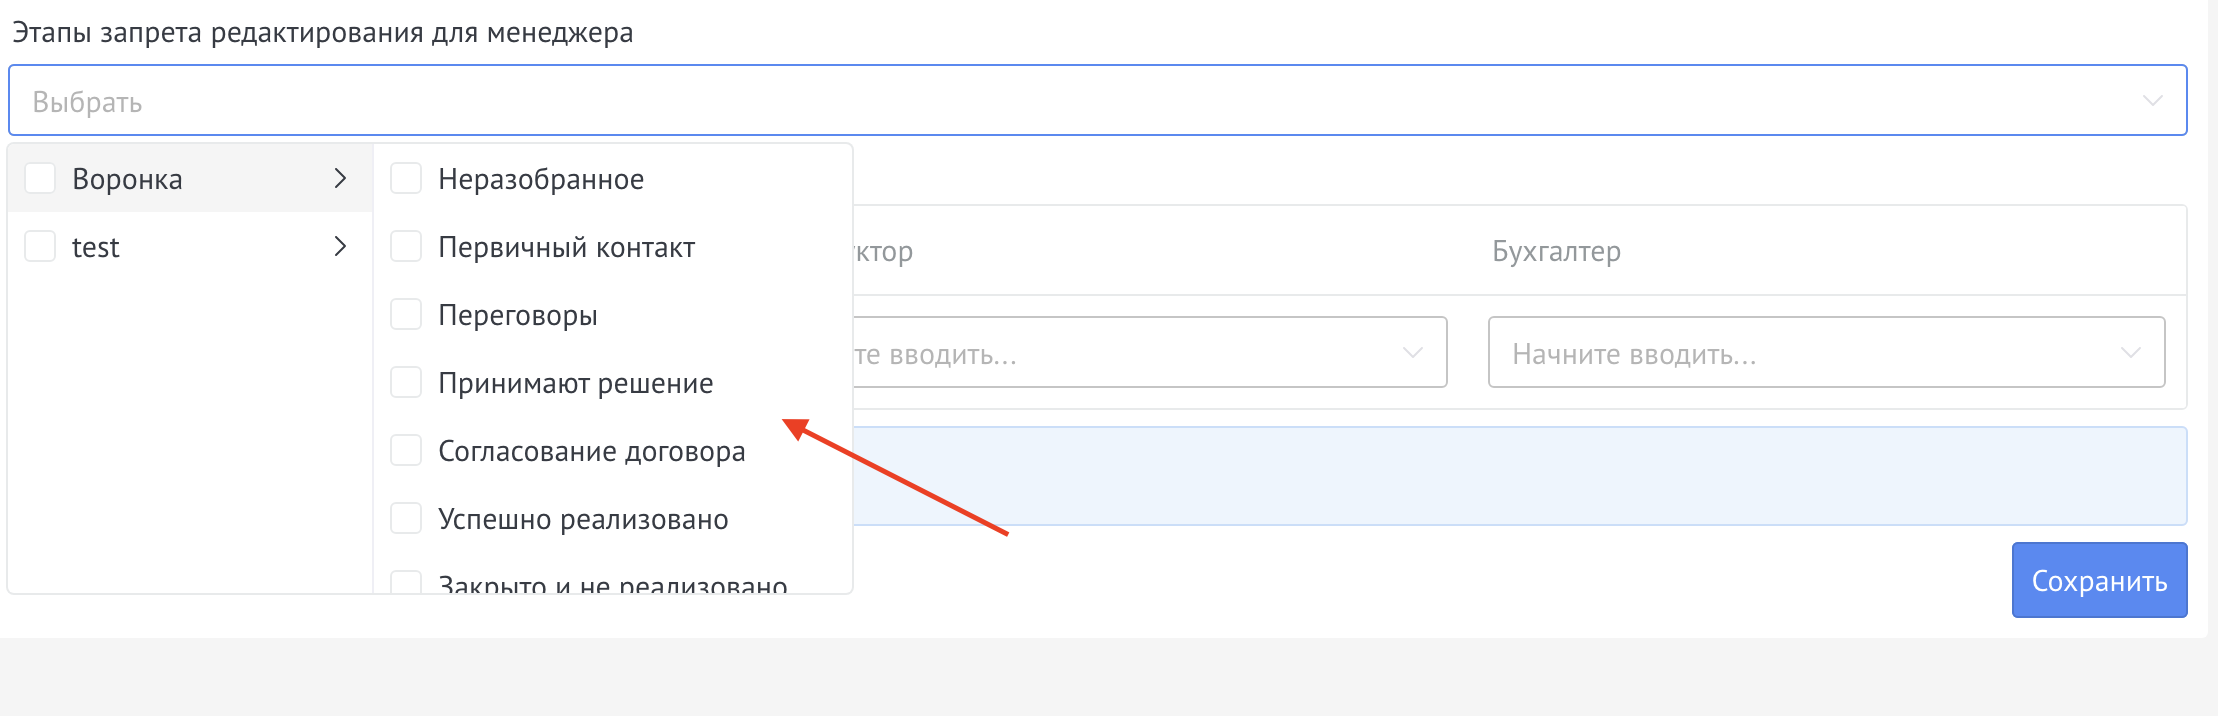Tick the Первичный контакт checkbox
2218x716 pixels.
pyautogui.click(x=406, y=247)
